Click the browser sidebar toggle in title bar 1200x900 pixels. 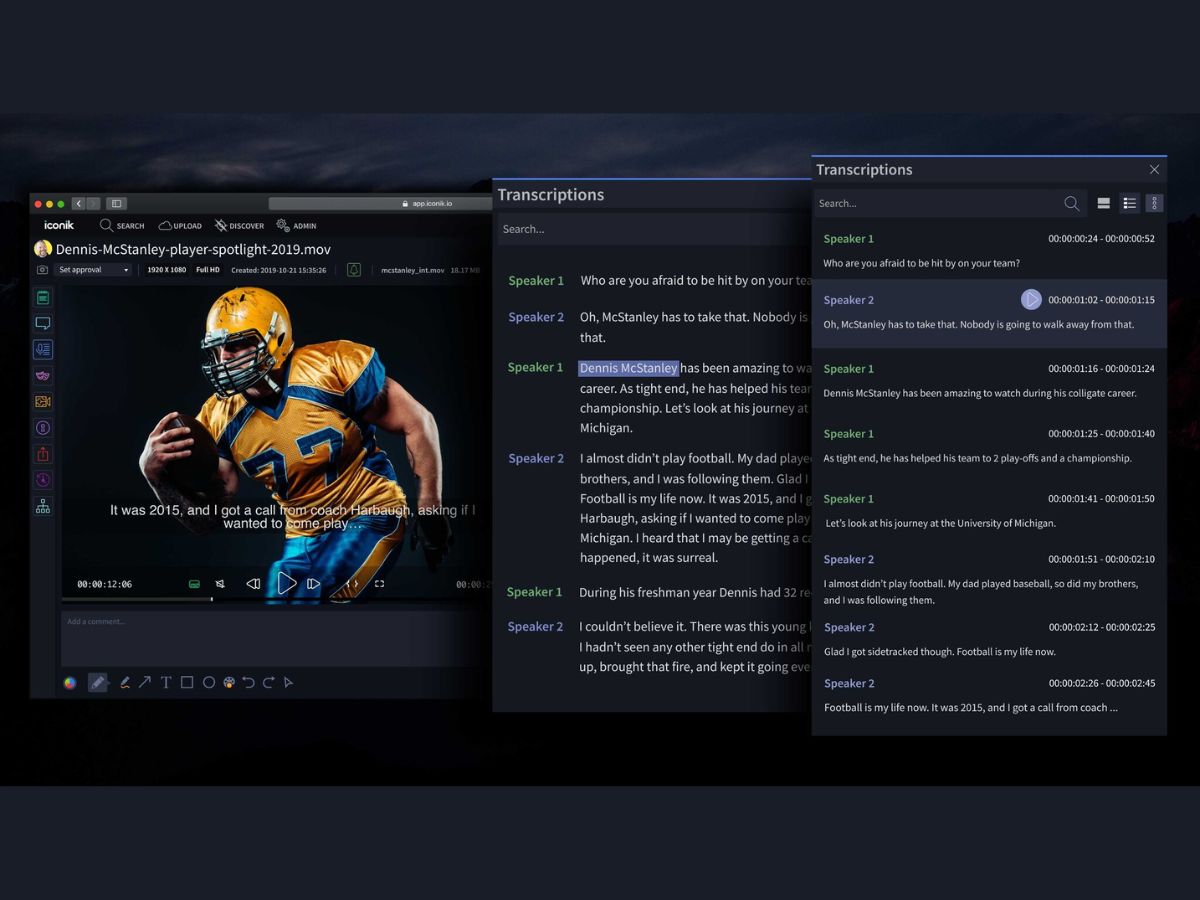coord(115,203)
